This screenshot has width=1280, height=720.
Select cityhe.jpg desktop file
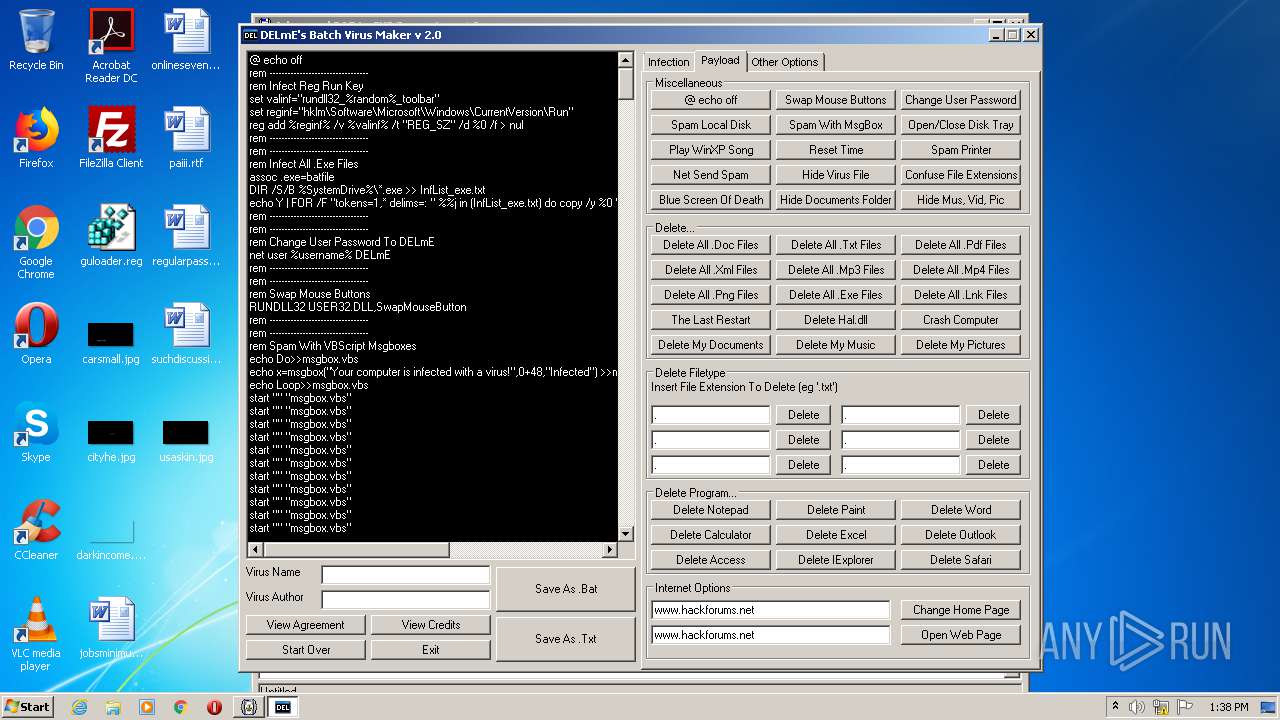(x=111, y=440)
